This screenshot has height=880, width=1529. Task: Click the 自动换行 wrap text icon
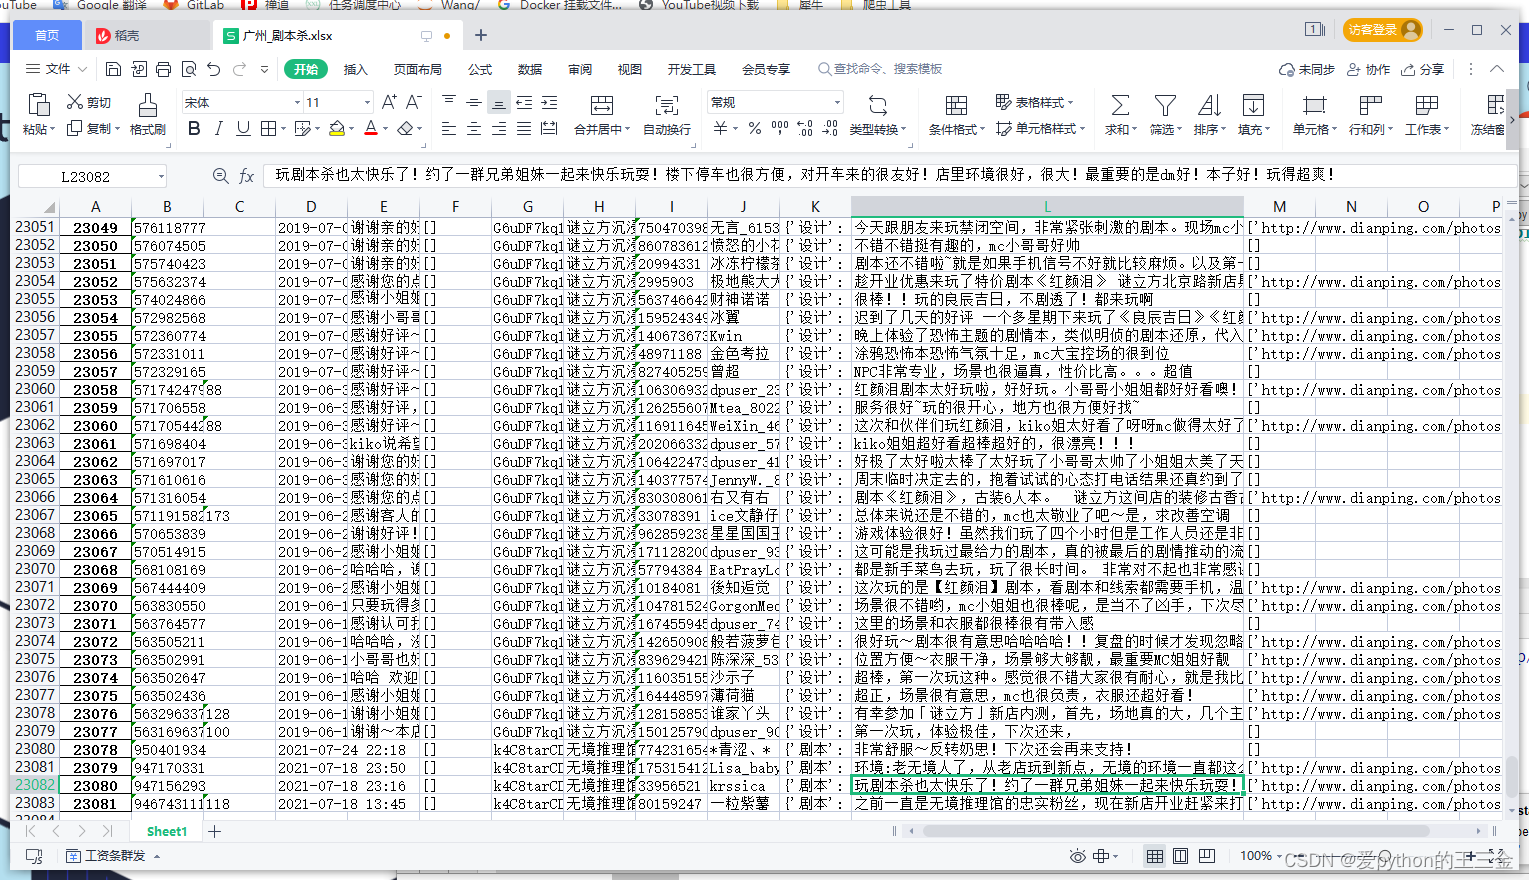point(666,114)
